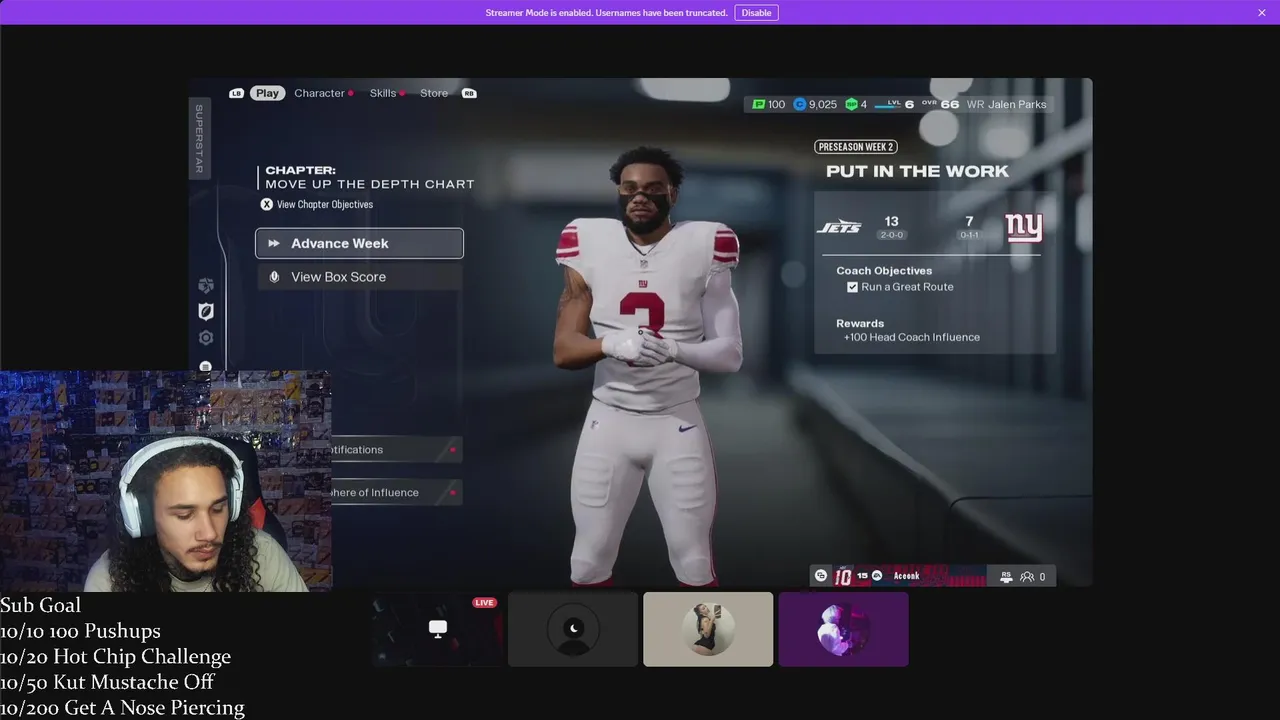Click the RB bumper icon
The image size is (1280, 720).
pos(469,93)
